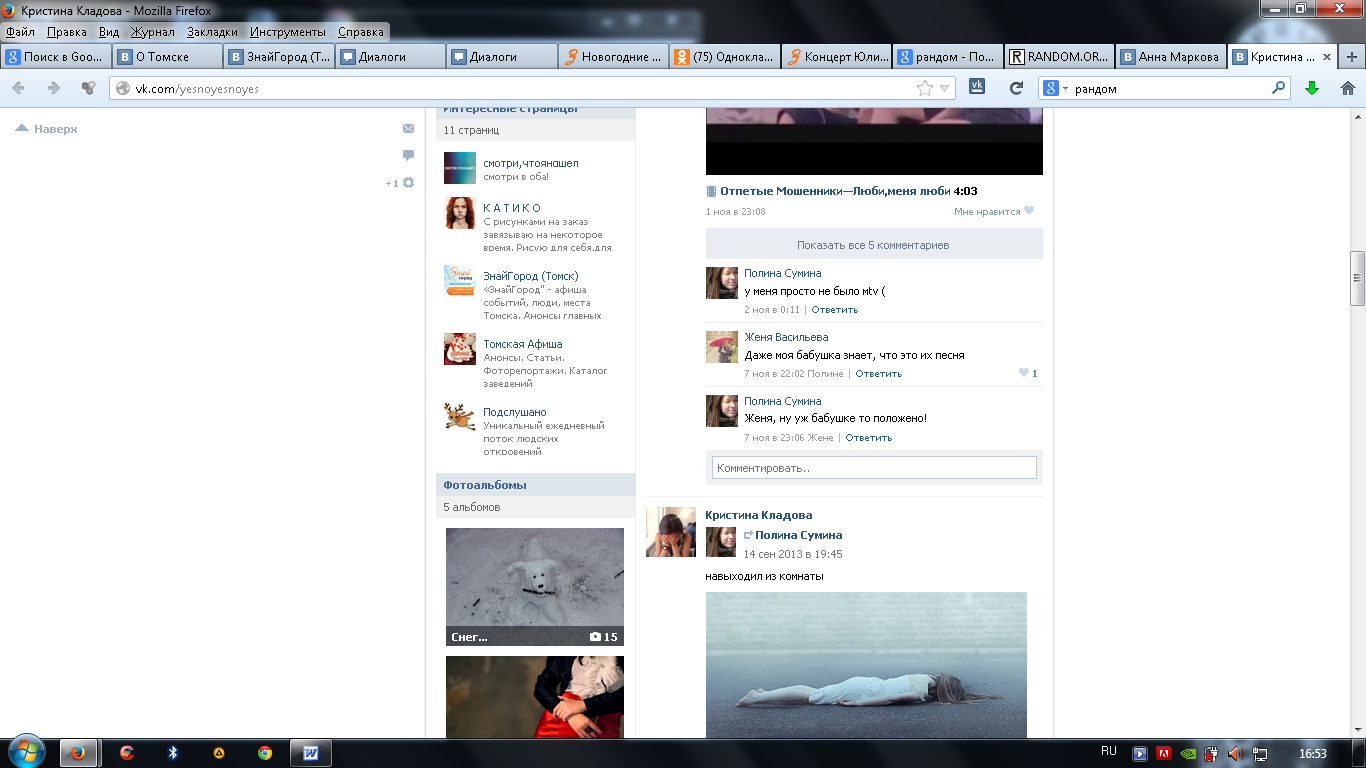Click Женя Васильева's umbrella avatar

click(722, 347)
